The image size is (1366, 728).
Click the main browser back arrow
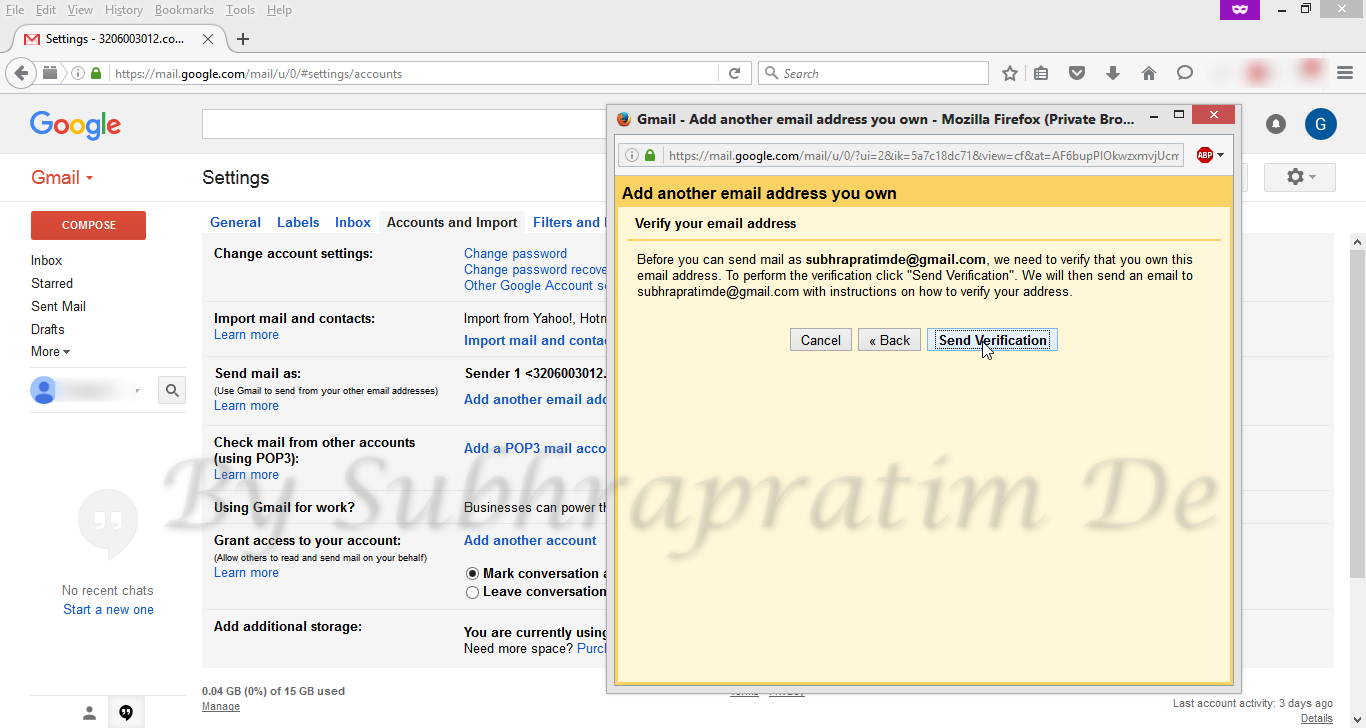coord(22,73)
